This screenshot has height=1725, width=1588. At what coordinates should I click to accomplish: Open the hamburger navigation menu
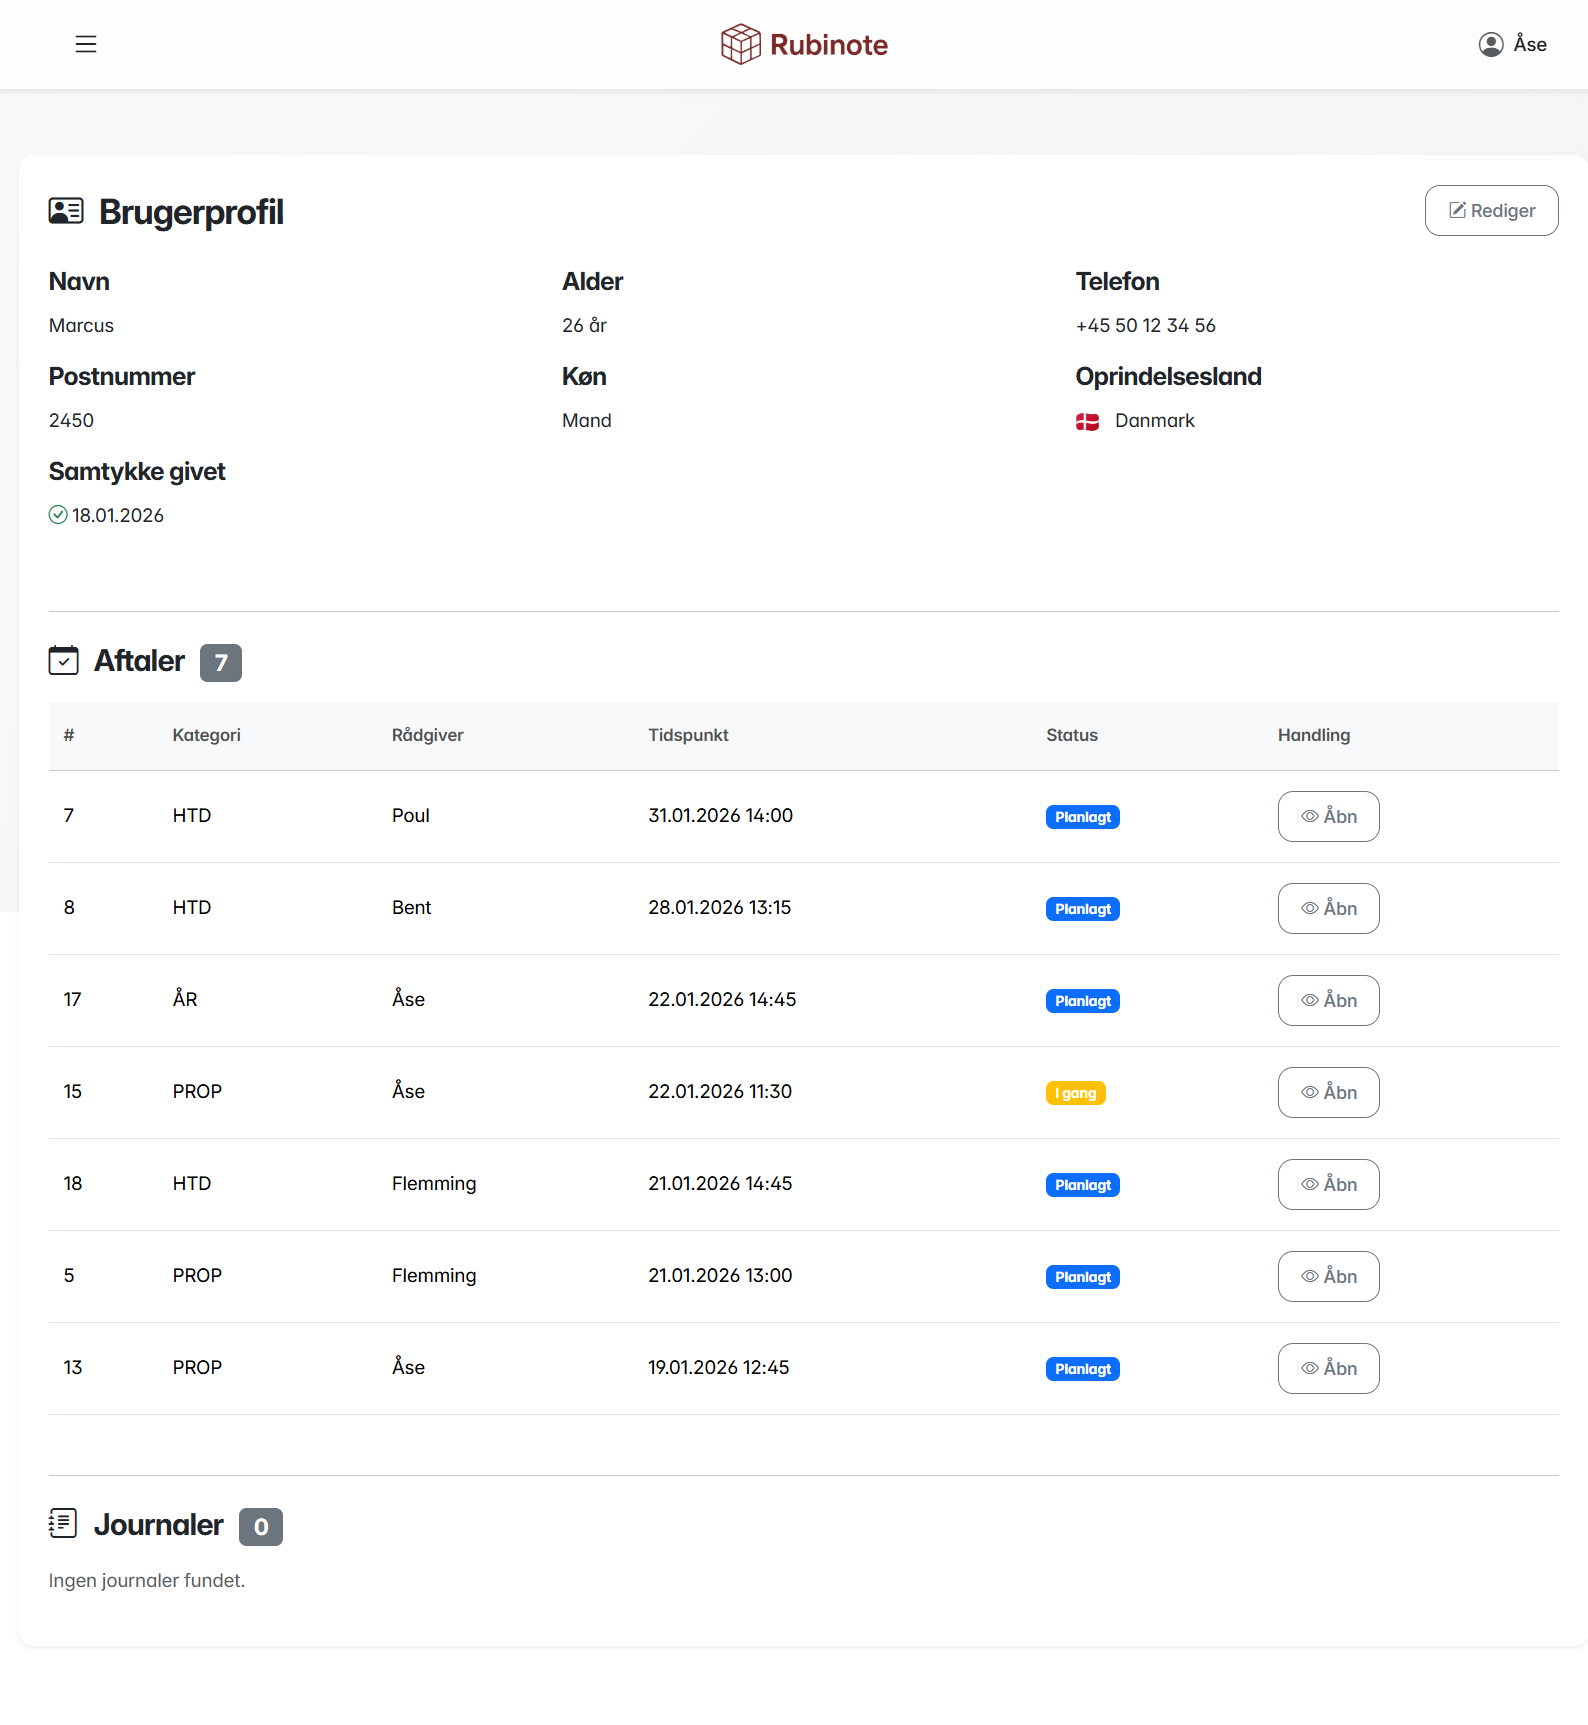pos(86,44)
